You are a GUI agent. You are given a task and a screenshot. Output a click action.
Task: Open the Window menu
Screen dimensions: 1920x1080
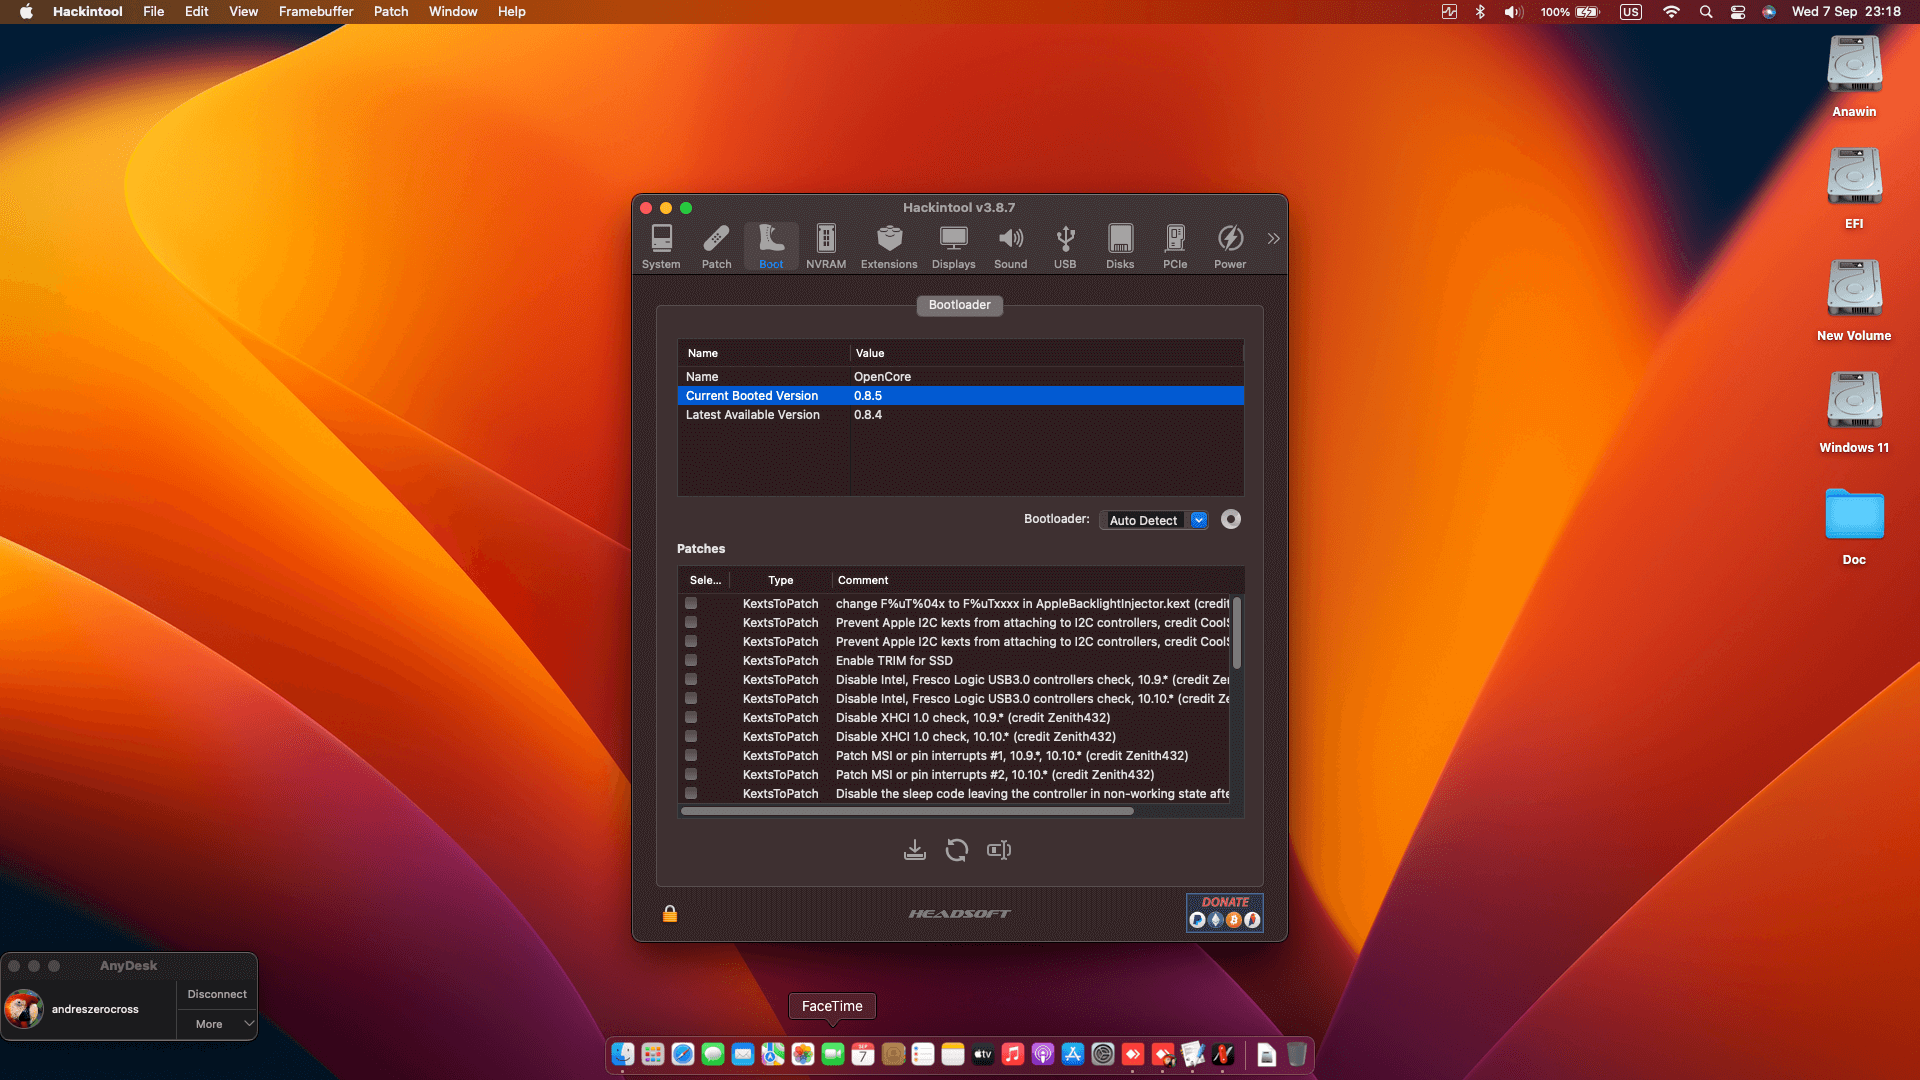(x=453, y=12)
